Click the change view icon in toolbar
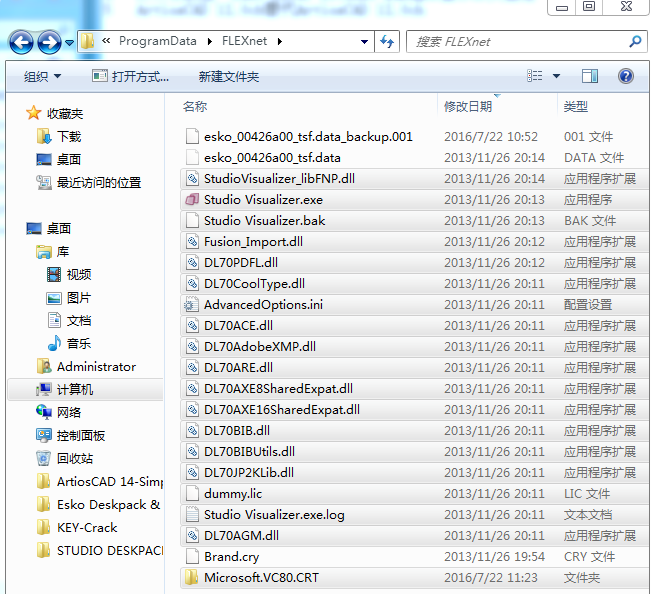The width and height of the screenshot is (653, 594). (535, 76)
